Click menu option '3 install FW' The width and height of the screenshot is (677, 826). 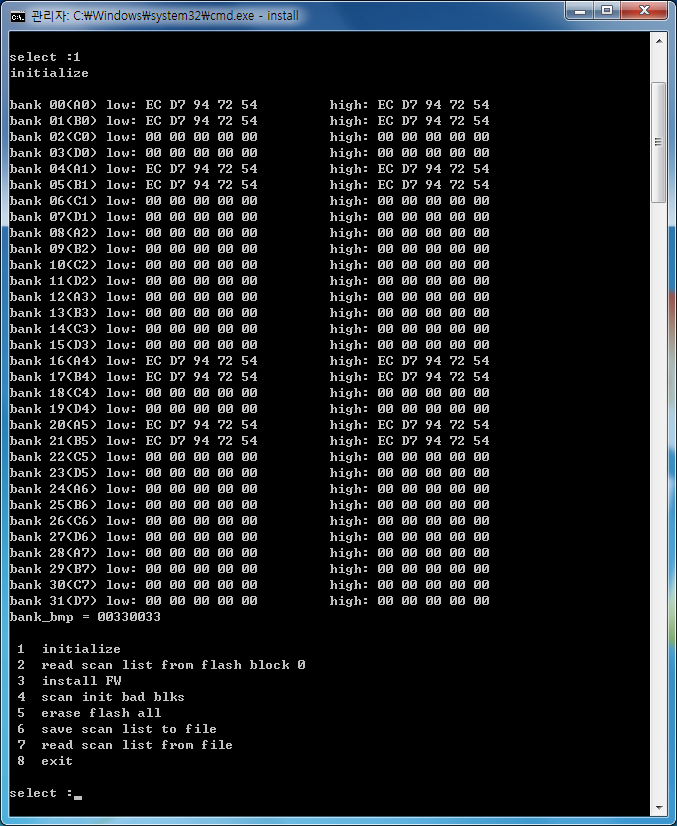(69, 681)
